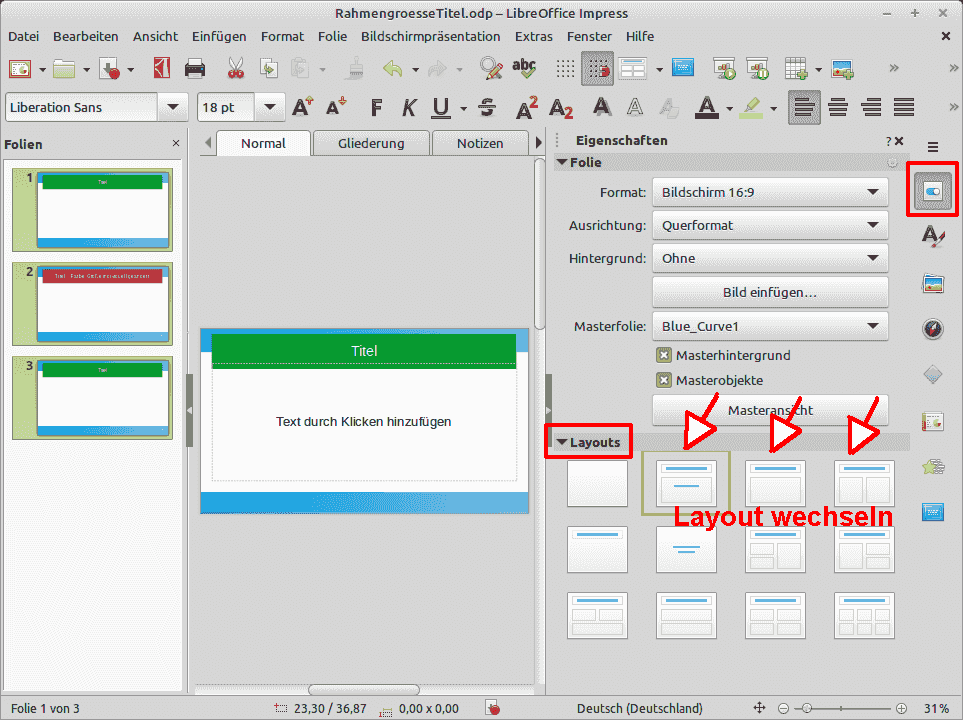
Task: Open the Gallery sidebar icon
Action: pyautogui.click(x=932, y=283)
